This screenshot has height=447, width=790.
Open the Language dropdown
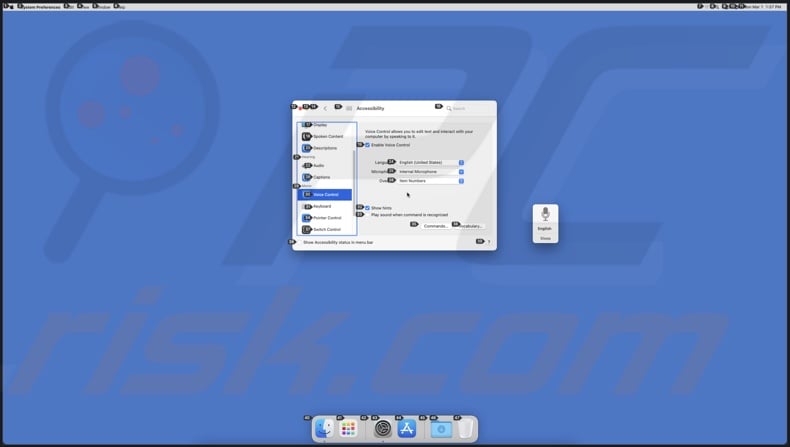tap(430, 162)
